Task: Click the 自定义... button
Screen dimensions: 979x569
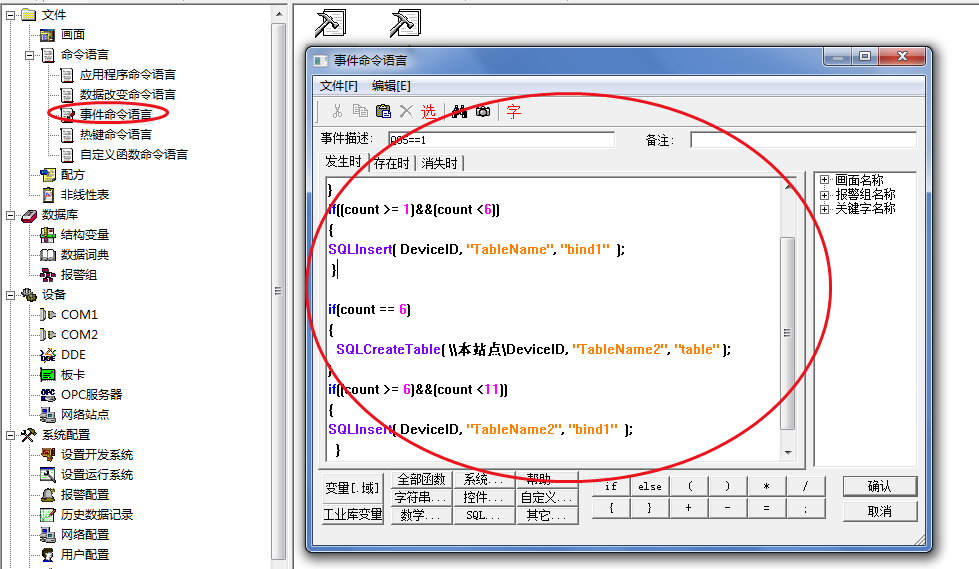Action: click(x=547, y=497)
